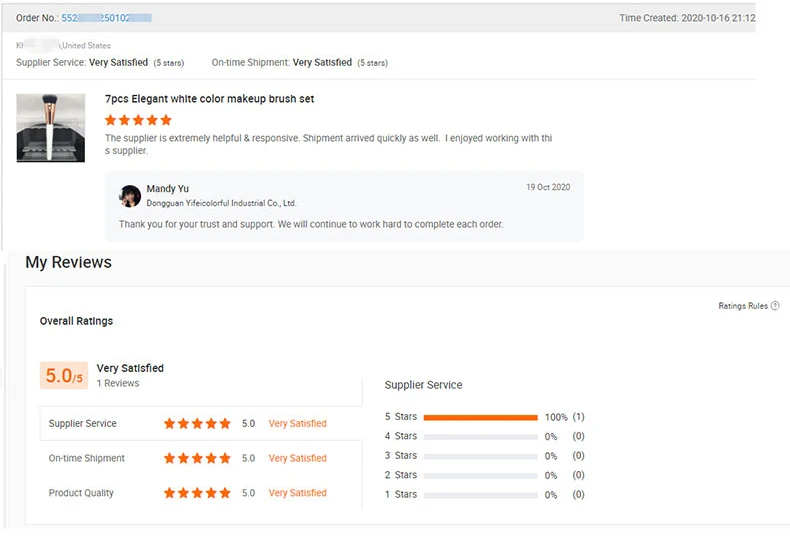Click Mandy Yu's profile avatar
The height and width of the screenshot is (539, 790).
pos(130,196)
